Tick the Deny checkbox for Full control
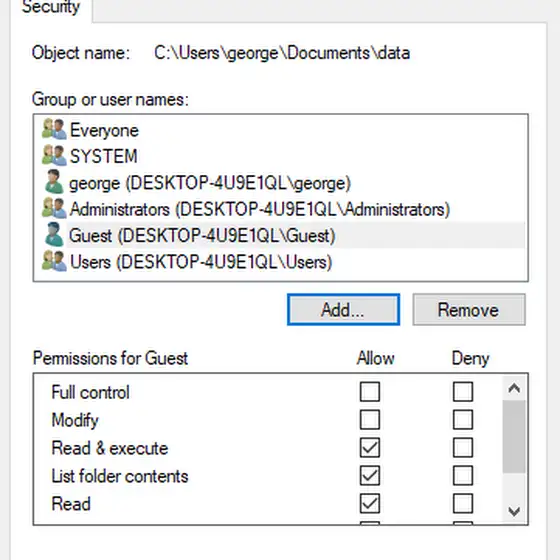The image size is (560, 560). tap(463, 392)
